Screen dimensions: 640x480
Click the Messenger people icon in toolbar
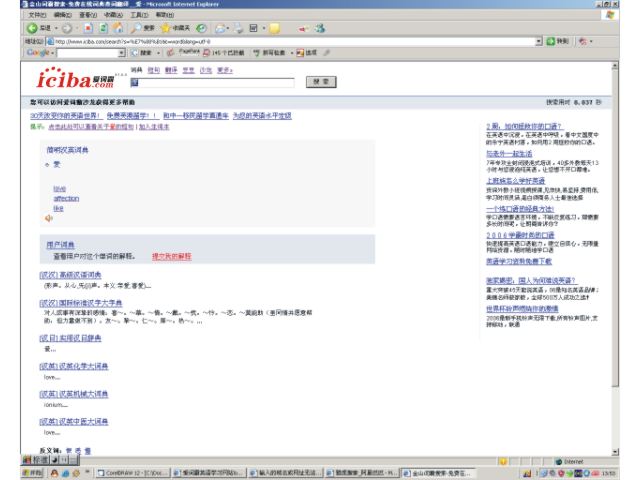[320, 28]
